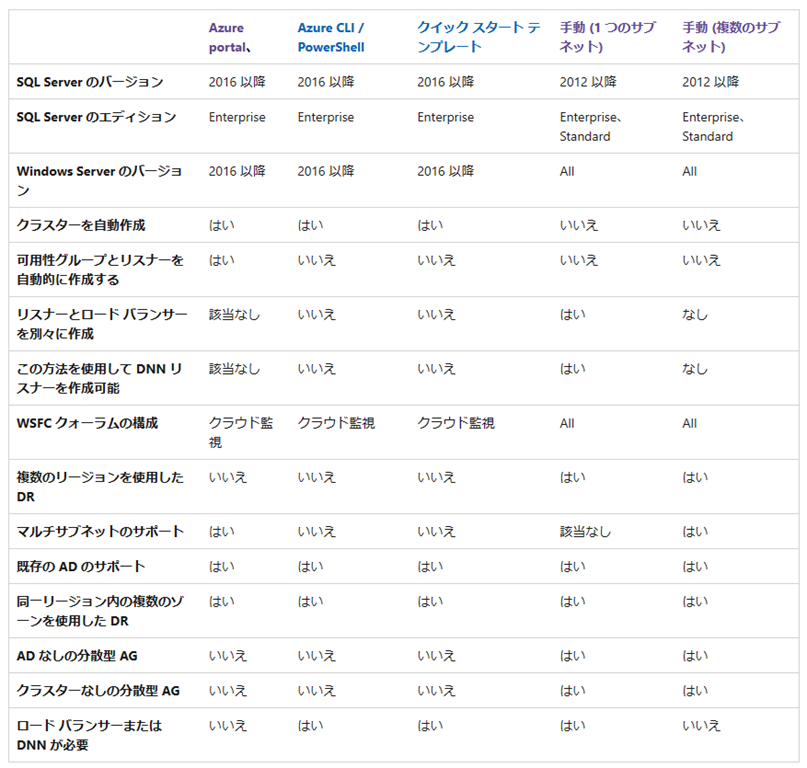Screen dimensions: 807x768
Task: Select the row label '既存の AD のサポート'
Action: [81, 566]
